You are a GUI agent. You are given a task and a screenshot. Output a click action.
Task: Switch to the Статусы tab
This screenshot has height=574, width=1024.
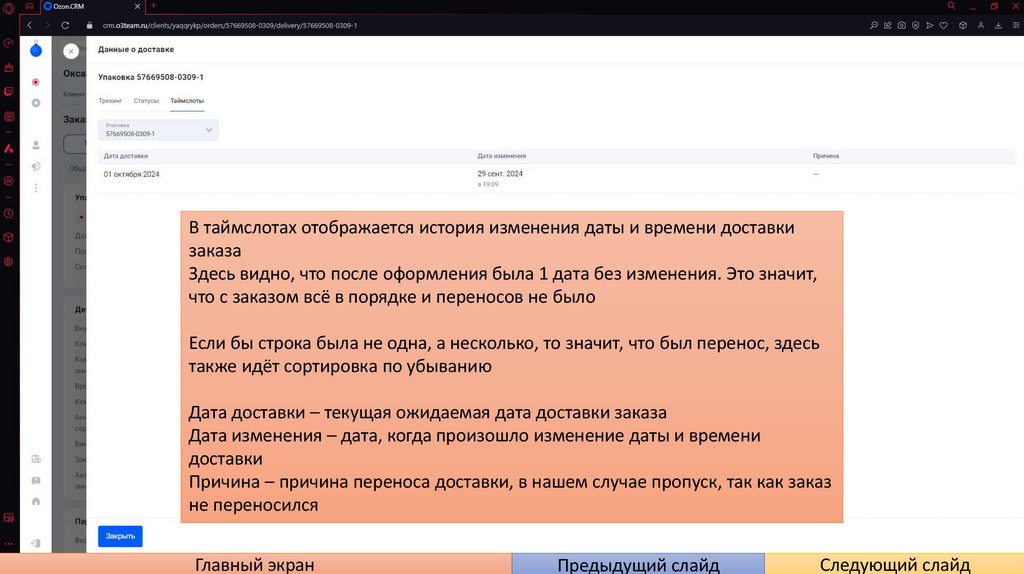(x=146, y=101)
